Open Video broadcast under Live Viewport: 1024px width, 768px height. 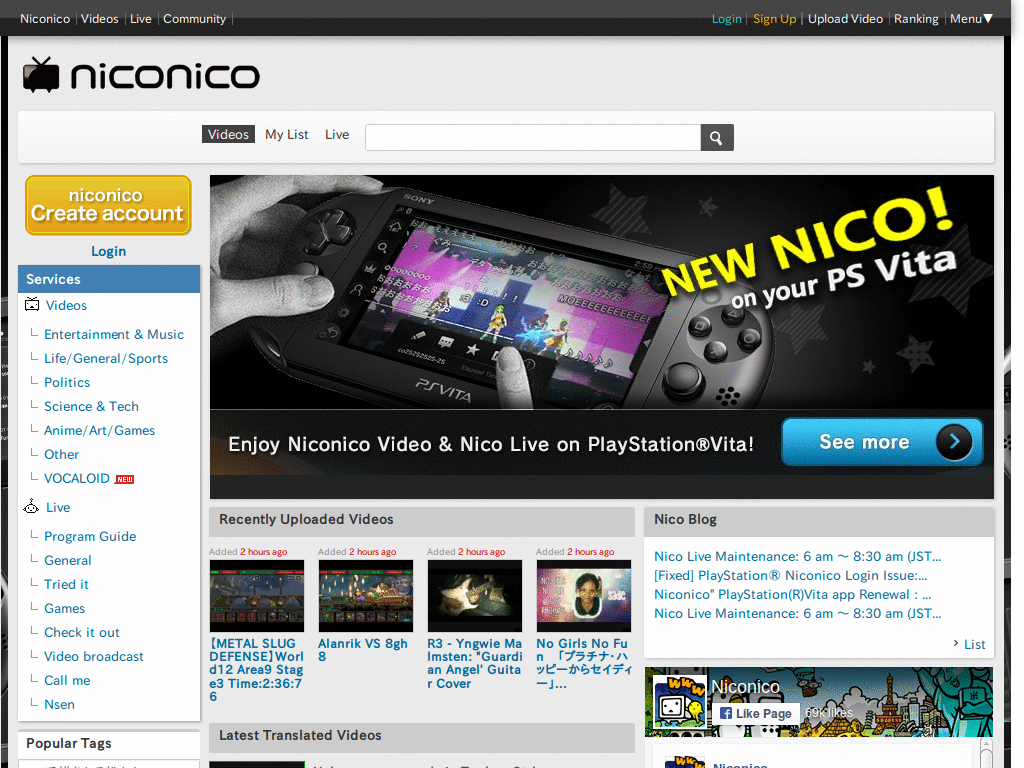(93, 657)
